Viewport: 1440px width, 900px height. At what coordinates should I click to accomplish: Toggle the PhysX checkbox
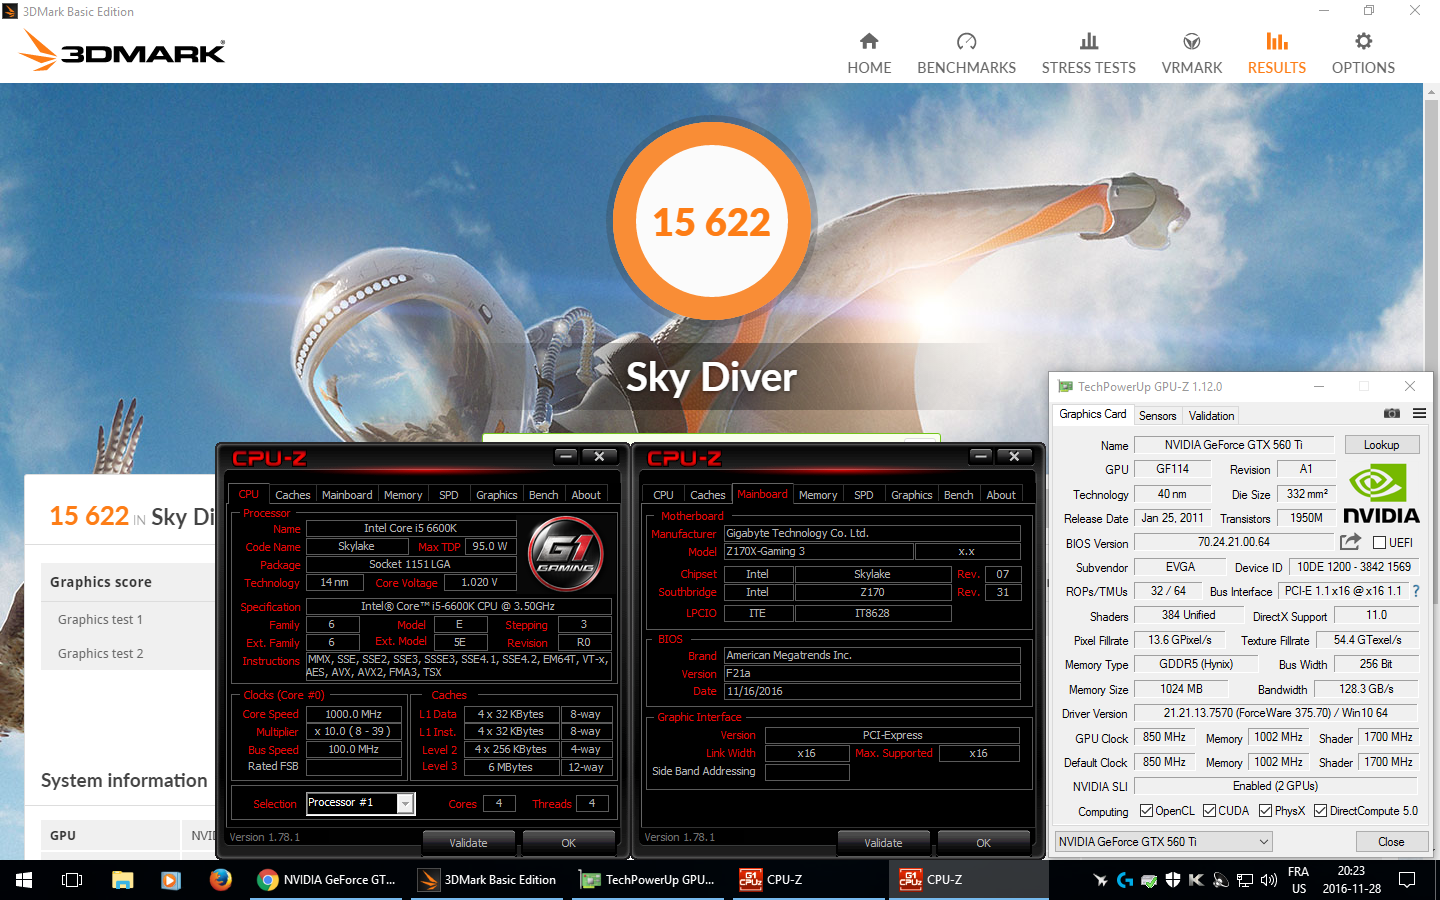coord(1266,811)
